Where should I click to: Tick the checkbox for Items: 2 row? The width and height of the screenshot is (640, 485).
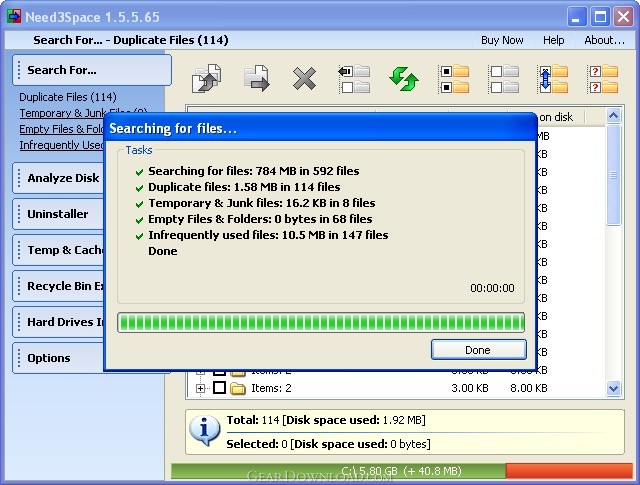(x=220, y=388)
